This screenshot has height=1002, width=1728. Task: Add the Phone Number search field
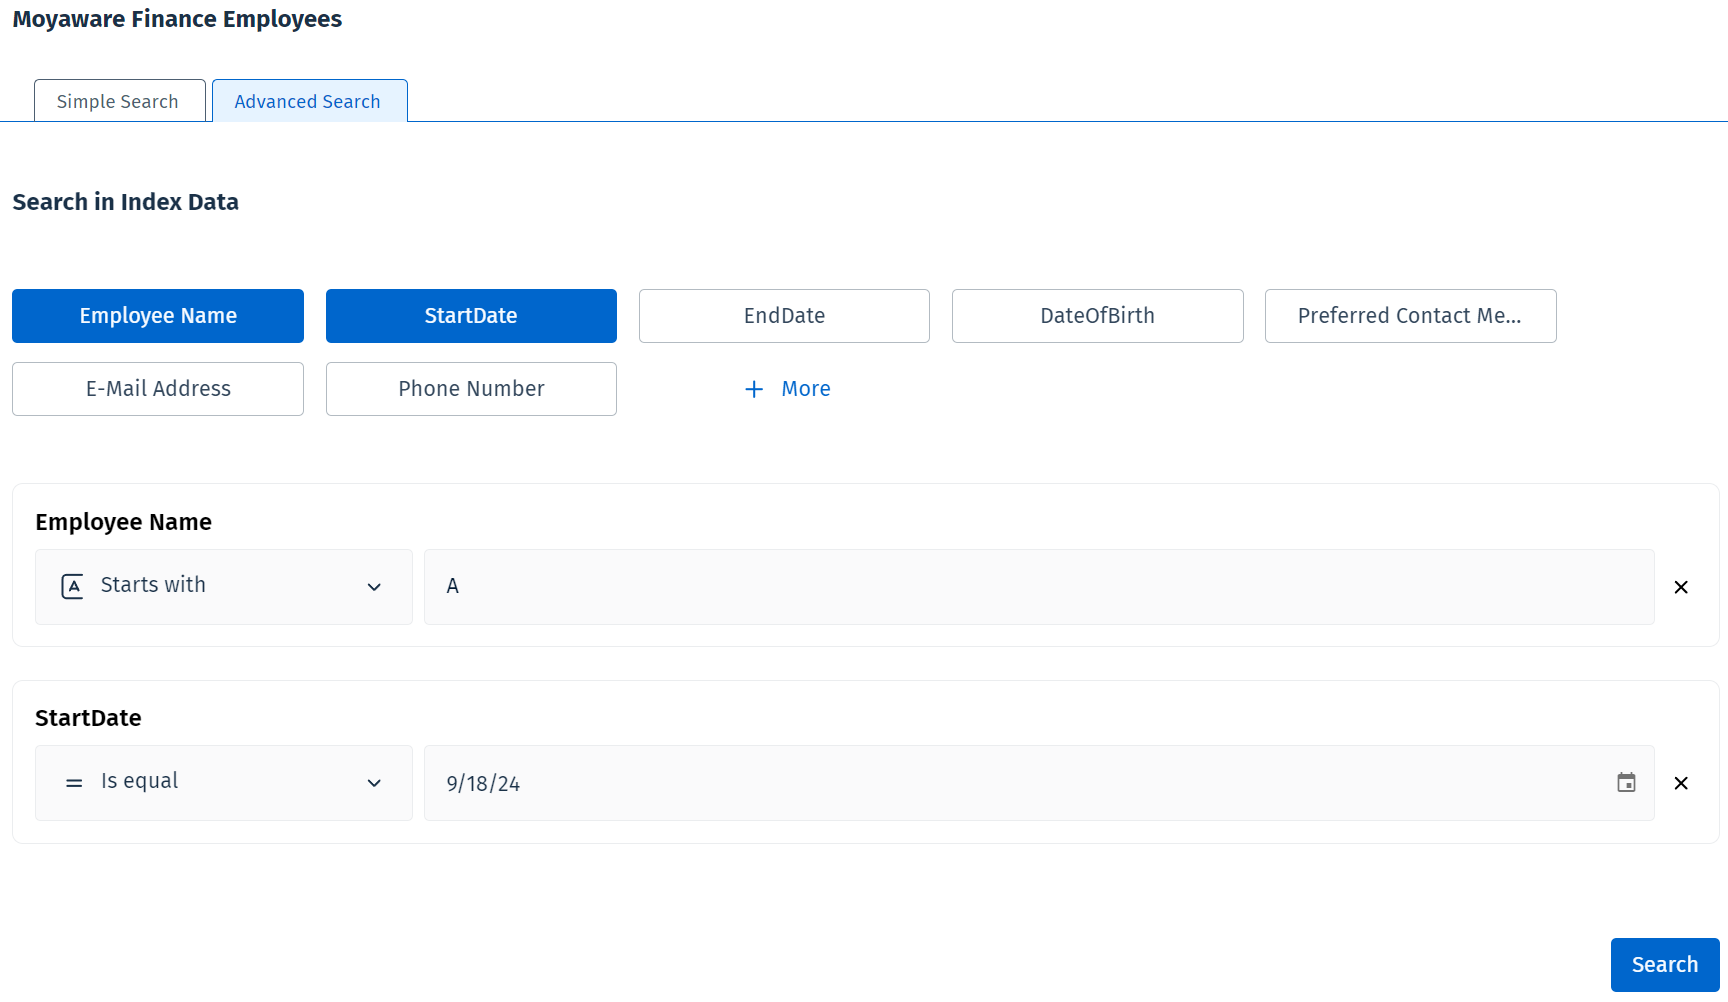point(471,389)
